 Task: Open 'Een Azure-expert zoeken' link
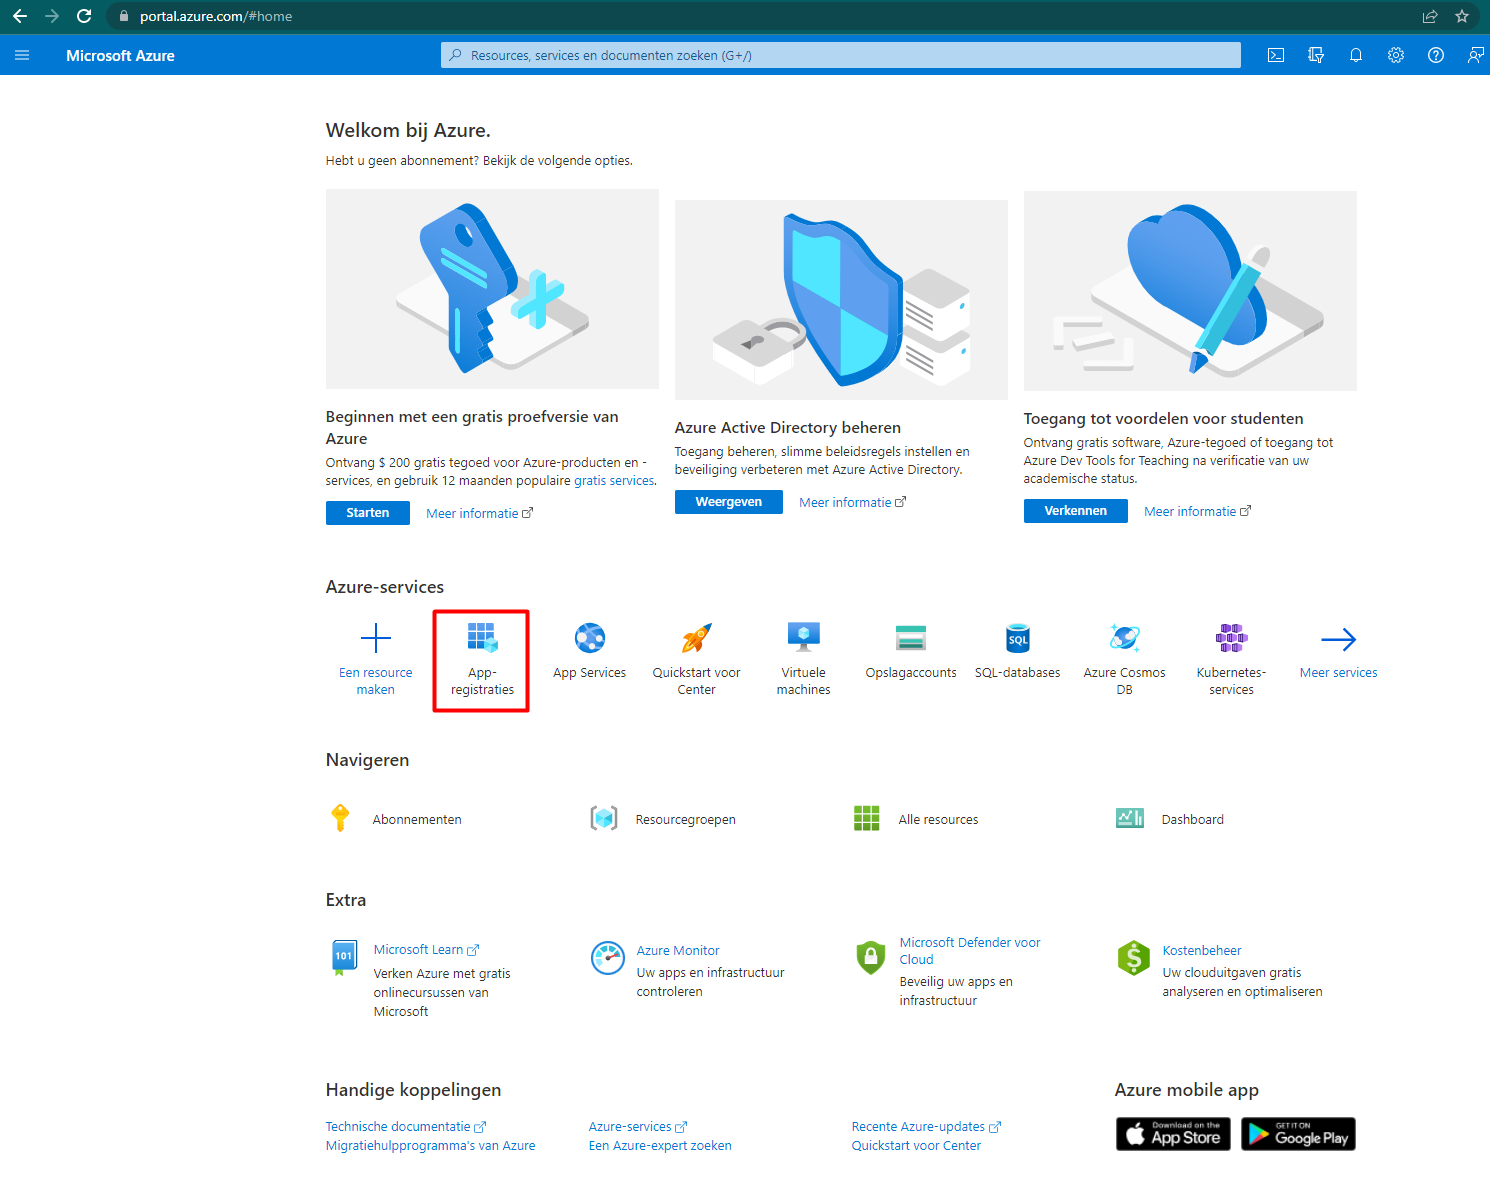click(x=660, y=1146)
